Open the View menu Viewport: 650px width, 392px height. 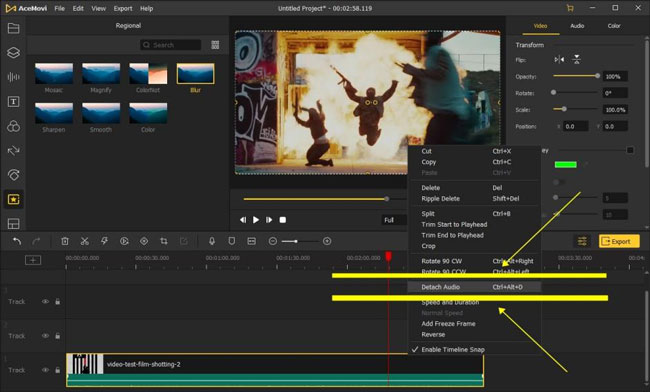click(98, 8)
